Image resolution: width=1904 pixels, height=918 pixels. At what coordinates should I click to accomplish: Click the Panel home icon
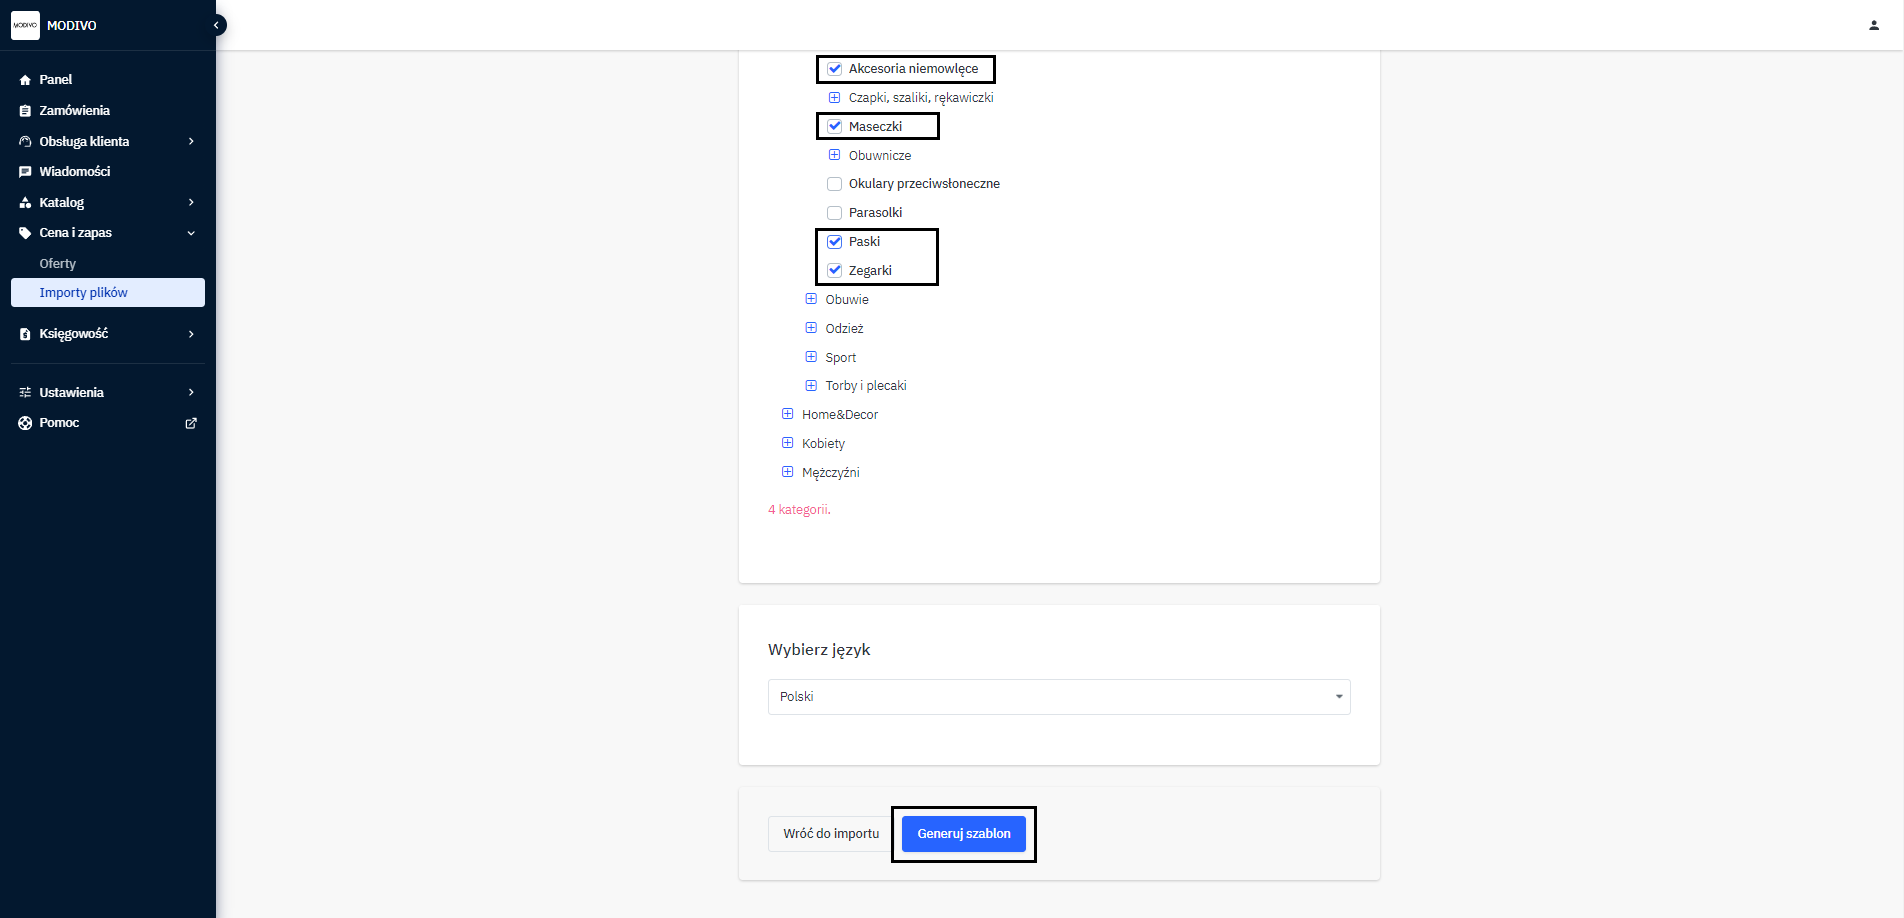pyautogui.click(x=25, y=80)
